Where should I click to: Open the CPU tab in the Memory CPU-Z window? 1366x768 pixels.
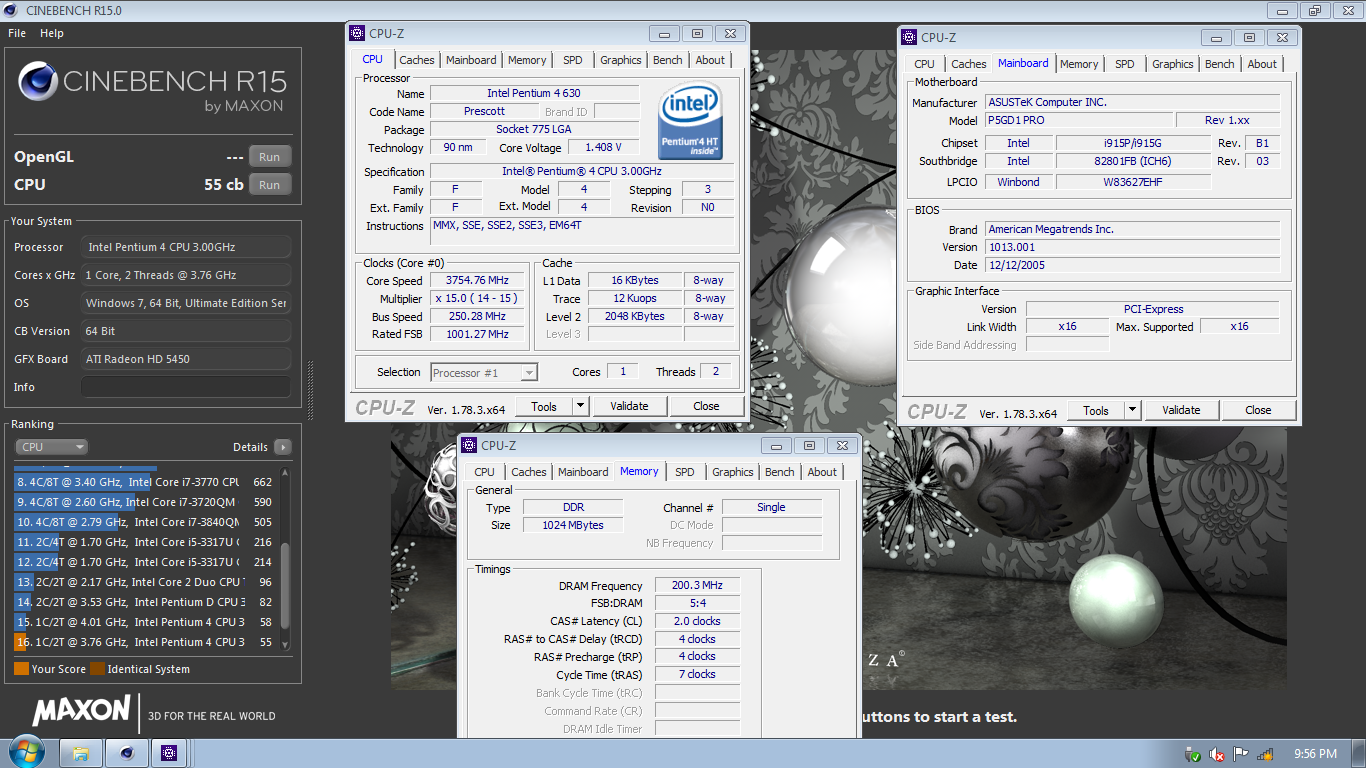pyautogui.click(x=484, y=472)
